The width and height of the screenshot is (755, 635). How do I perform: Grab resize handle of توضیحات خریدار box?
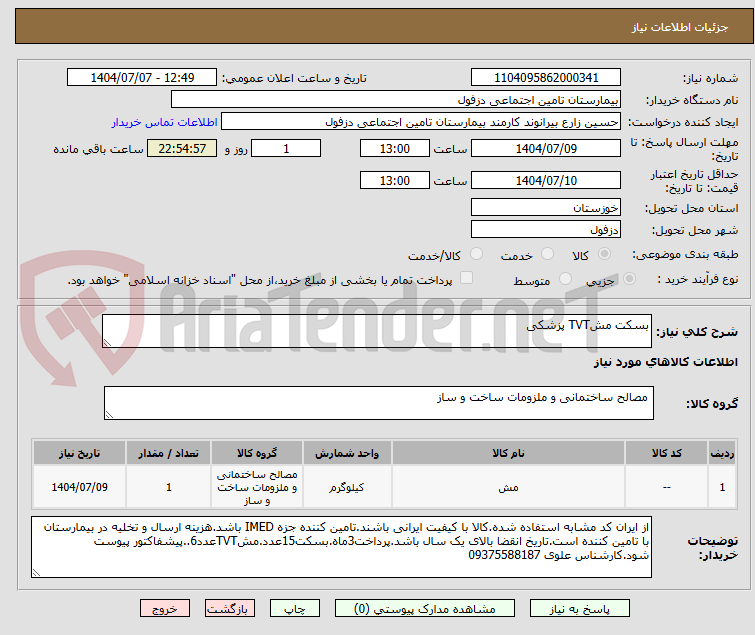coord(36,572)
